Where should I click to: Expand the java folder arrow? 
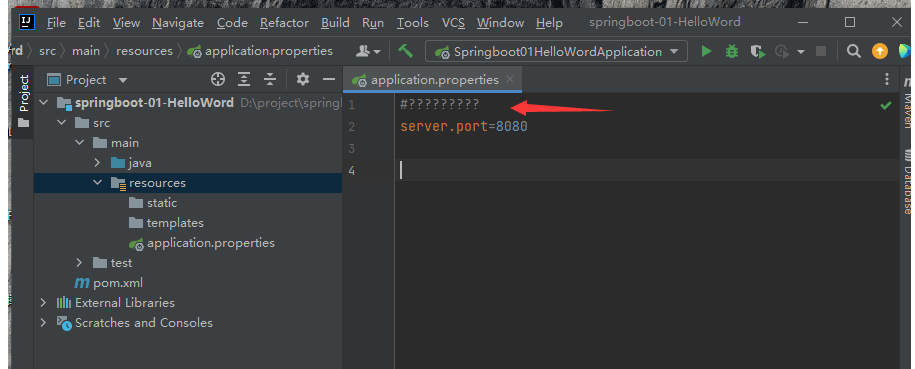(97, 163)
